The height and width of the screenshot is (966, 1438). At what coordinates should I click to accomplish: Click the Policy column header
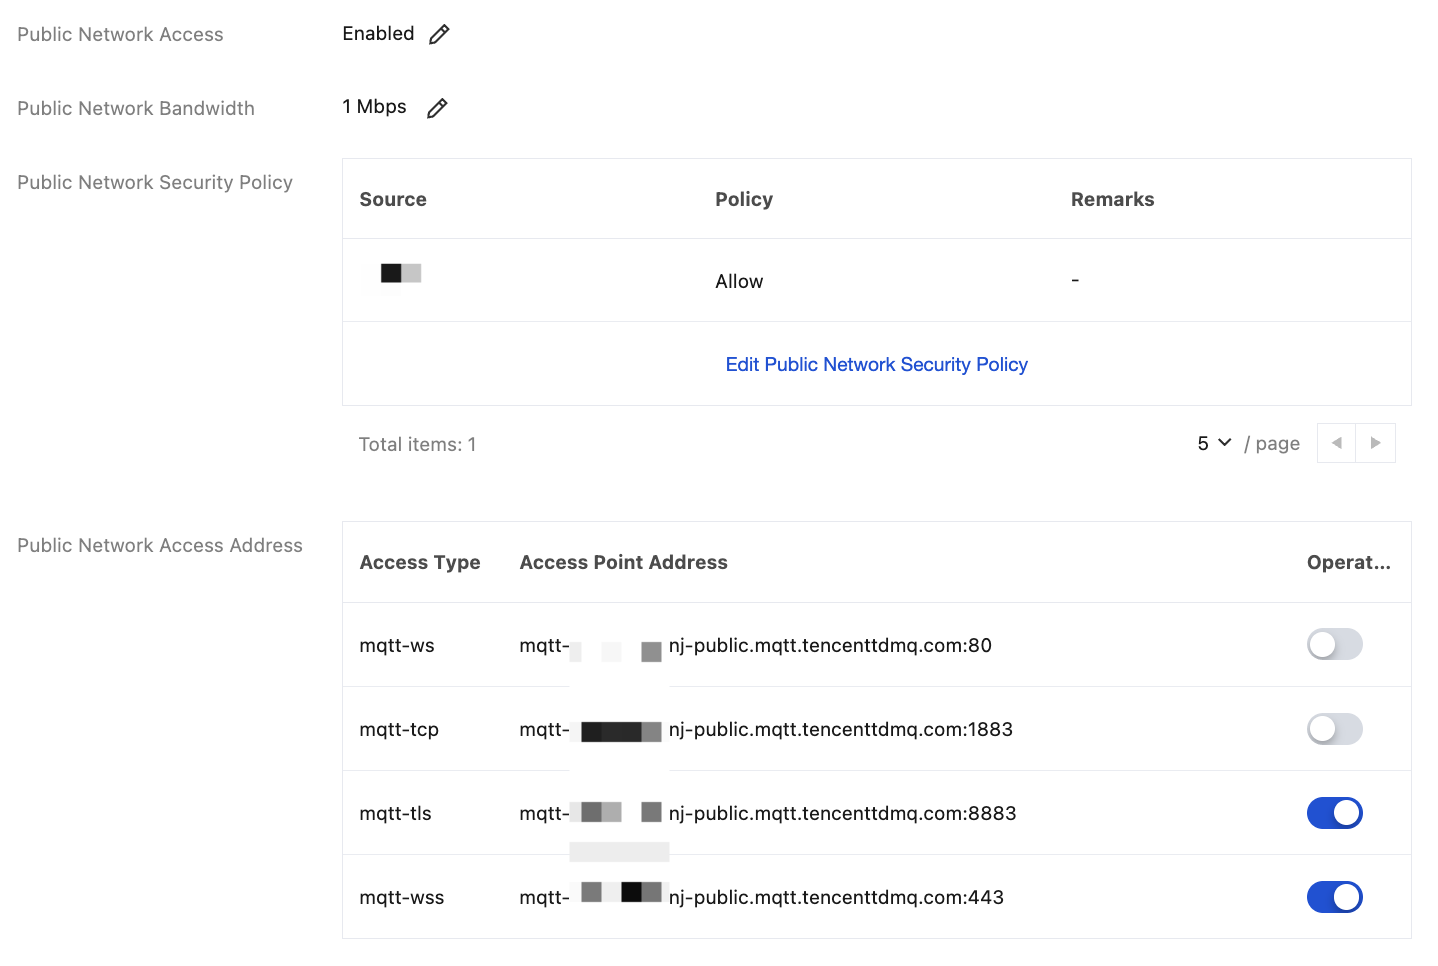click(744, 200)
